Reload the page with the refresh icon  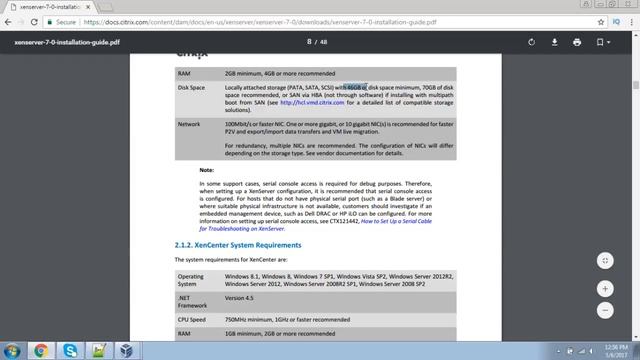[34, 22]
